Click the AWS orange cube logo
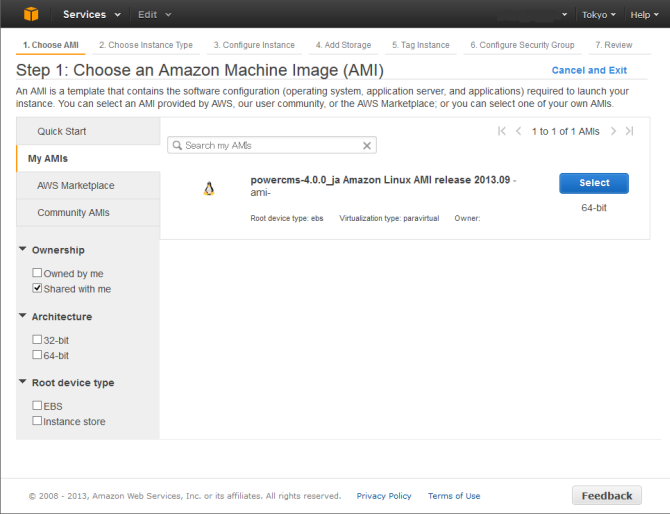Screen dimensions: 670x514 31,14
